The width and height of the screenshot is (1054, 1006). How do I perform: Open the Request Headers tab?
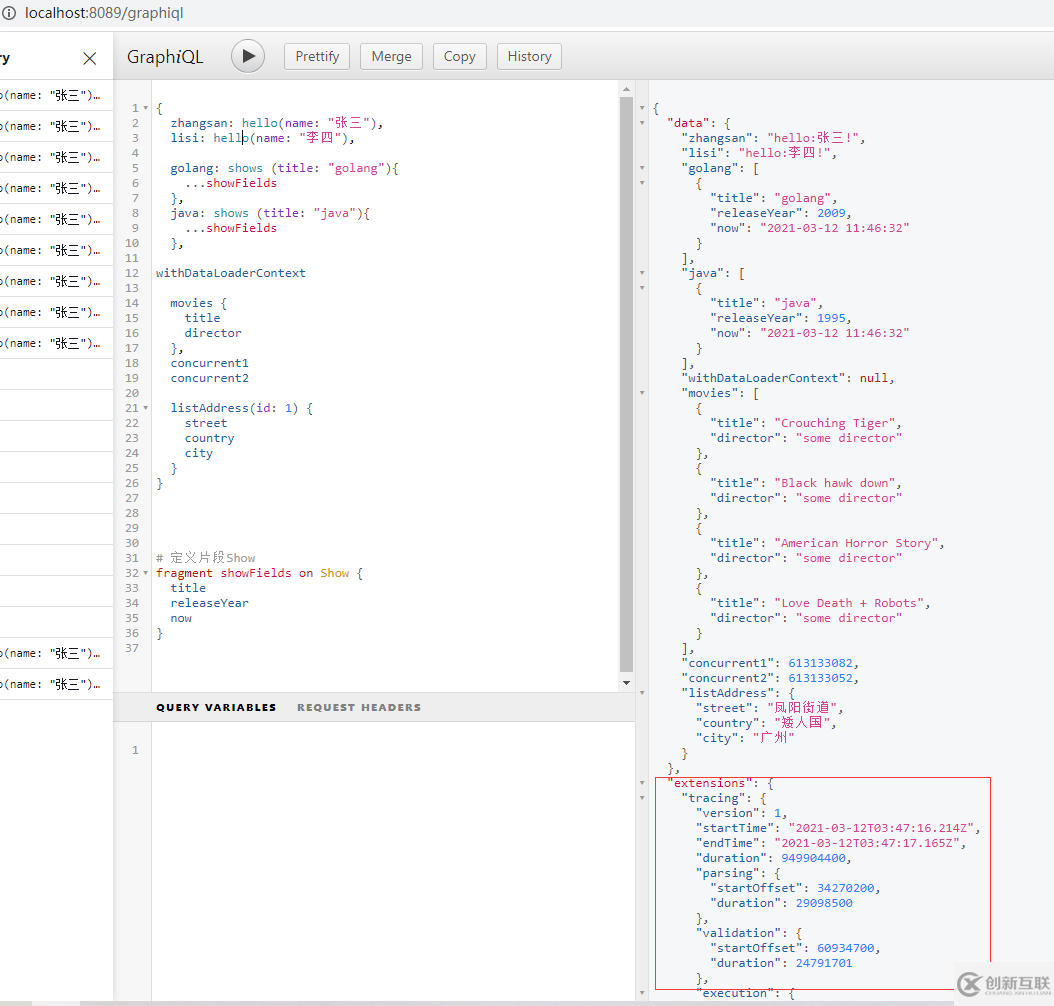coord(359,707)
